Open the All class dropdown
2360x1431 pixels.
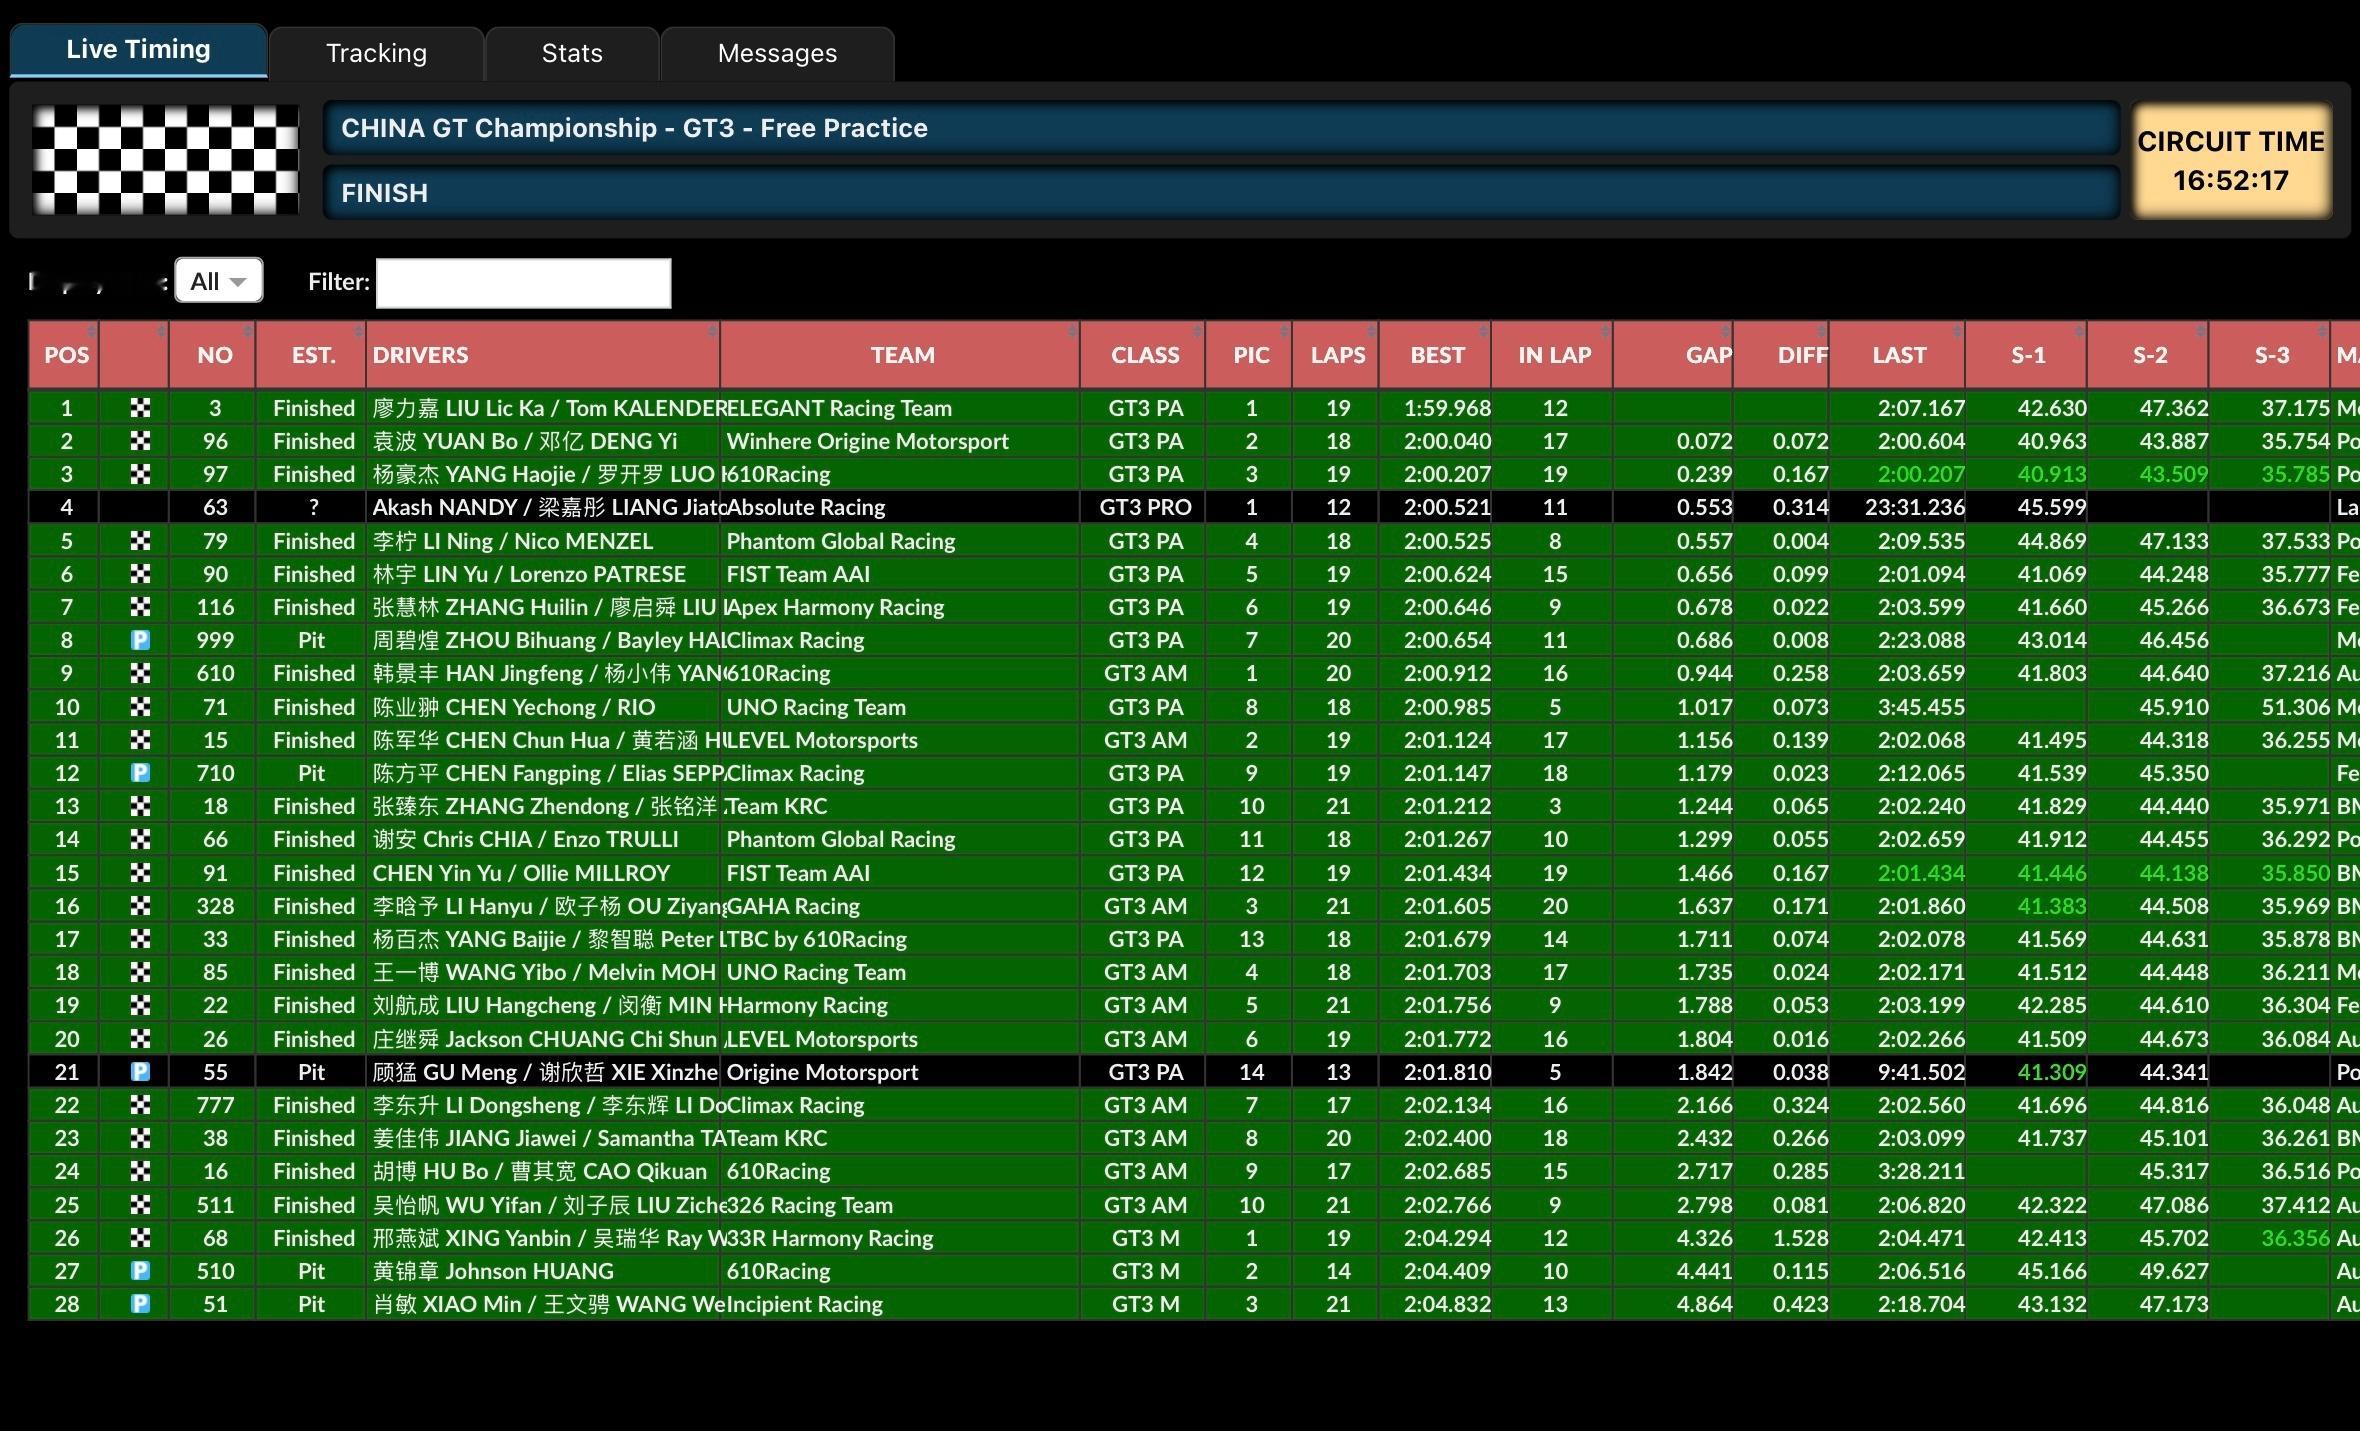point(218,281)
